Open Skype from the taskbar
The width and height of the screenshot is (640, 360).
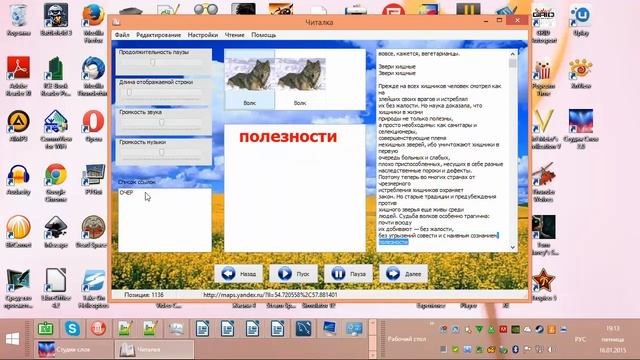[x=72, y=328]
